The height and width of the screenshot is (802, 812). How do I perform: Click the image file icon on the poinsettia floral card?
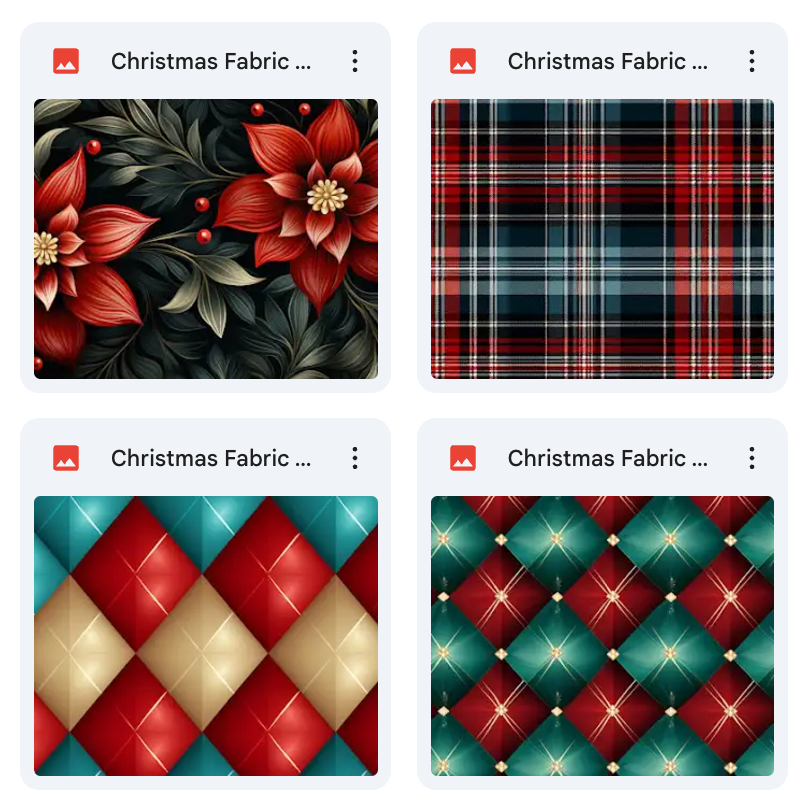coord(66,61)
